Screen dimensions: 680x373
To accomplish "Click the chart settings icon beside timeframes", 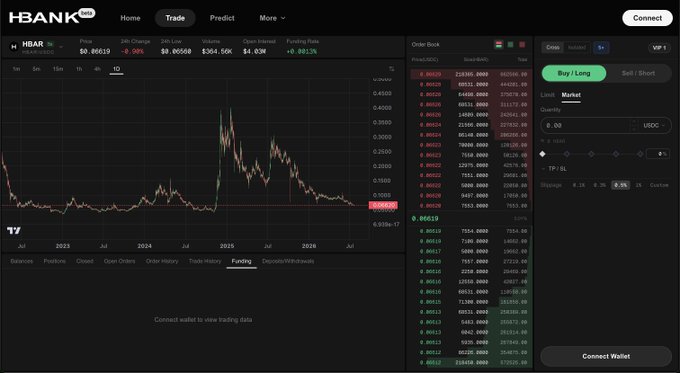I will click(392, 69).
